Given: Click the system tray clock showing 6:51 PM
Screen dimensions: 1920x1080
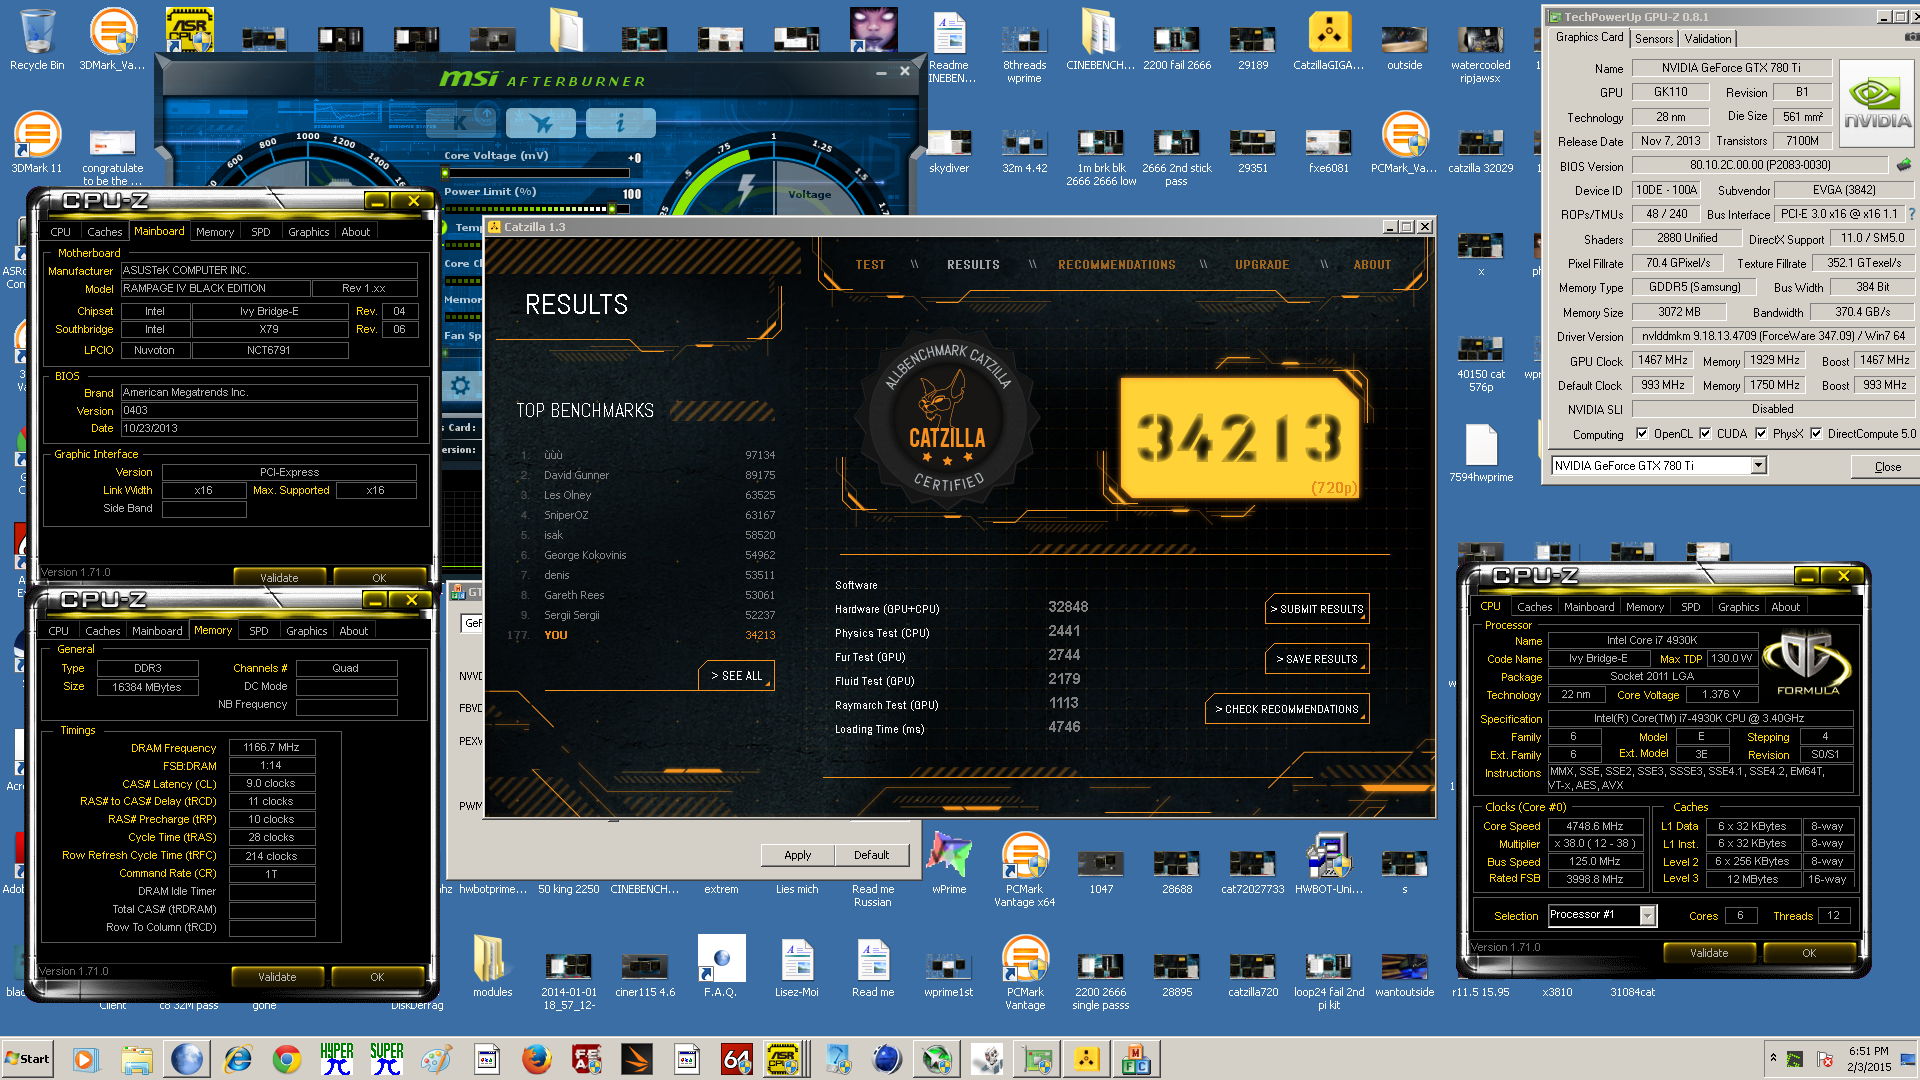Looking at the screenshot, I should [1868, 1059].
